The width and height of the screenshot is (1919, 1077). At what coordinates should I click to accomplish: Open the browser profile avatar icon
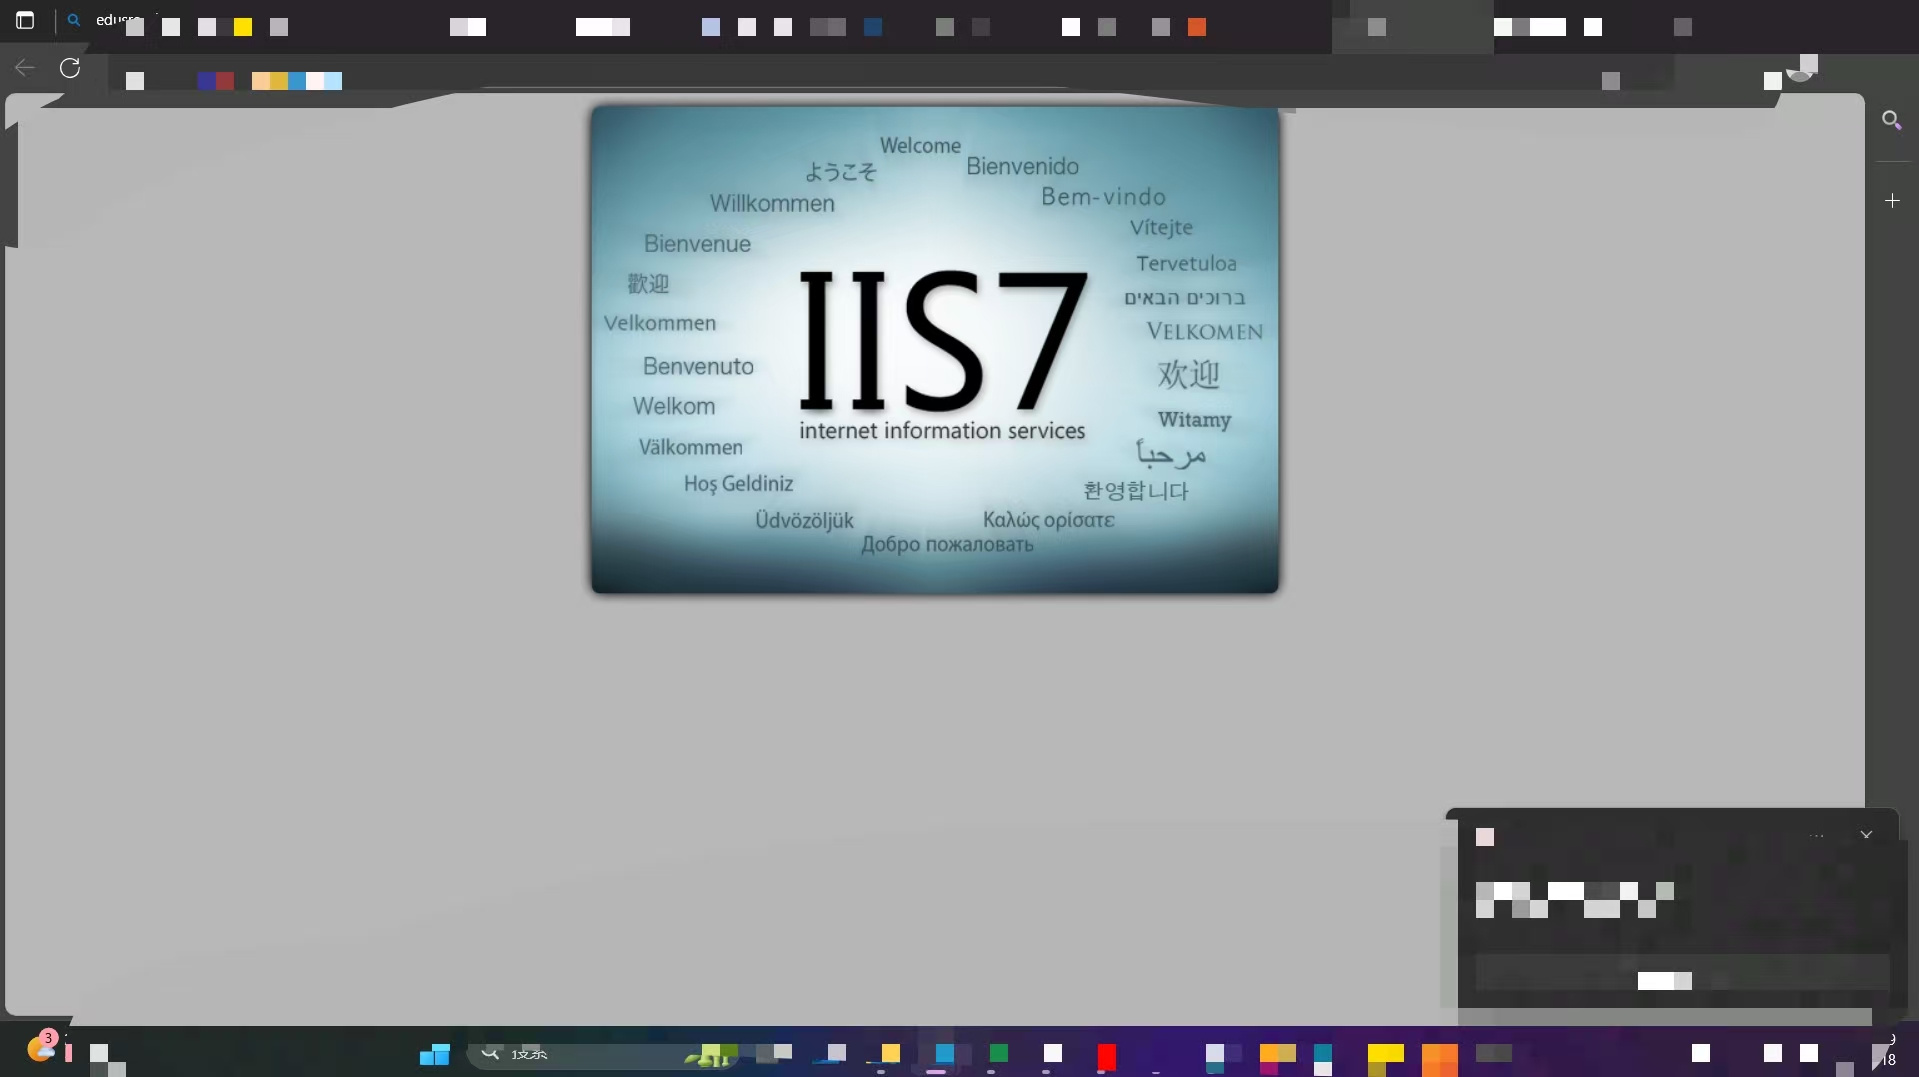(1800, 70)
